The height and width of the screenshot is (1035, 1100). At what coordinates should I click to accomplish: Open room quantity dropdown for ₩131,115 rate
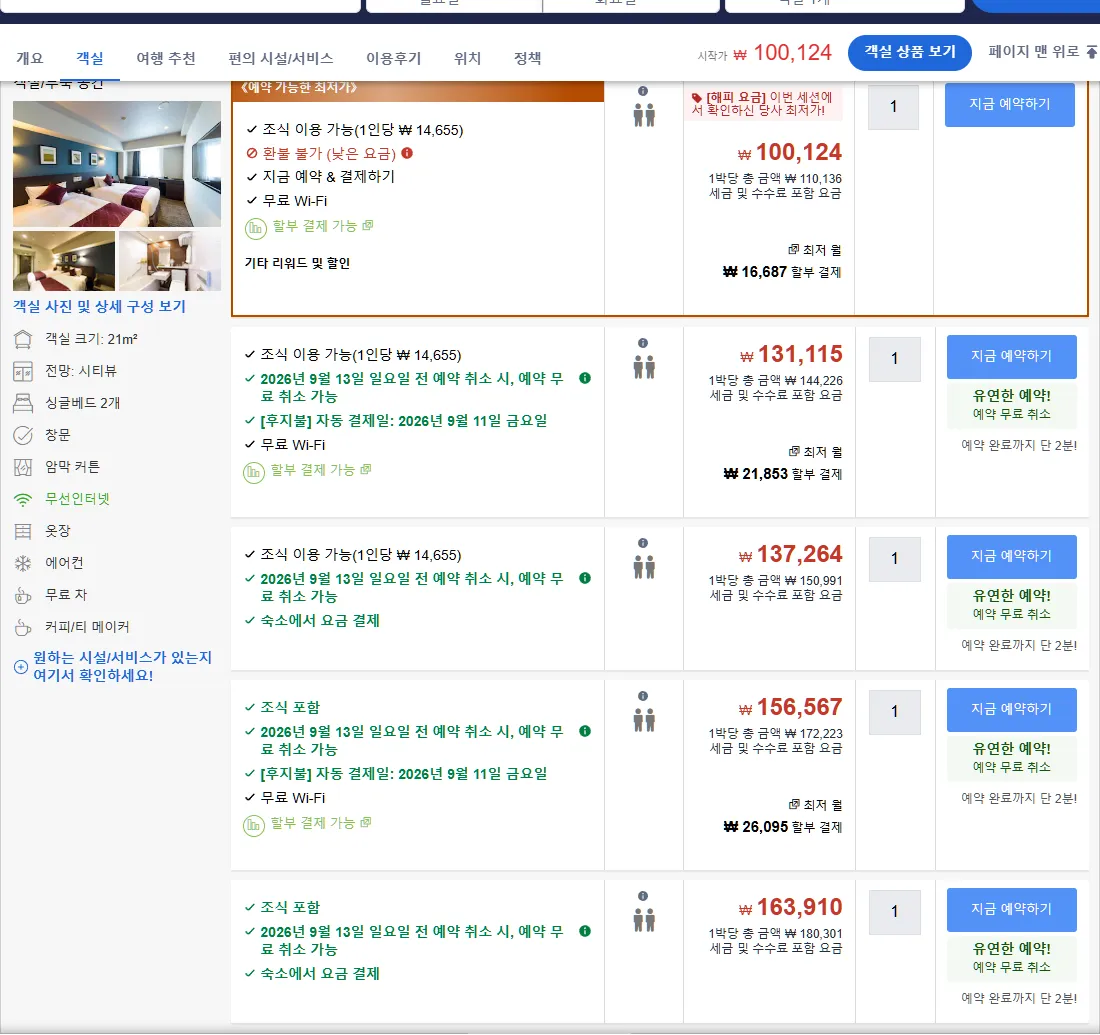tap(894, 359)
